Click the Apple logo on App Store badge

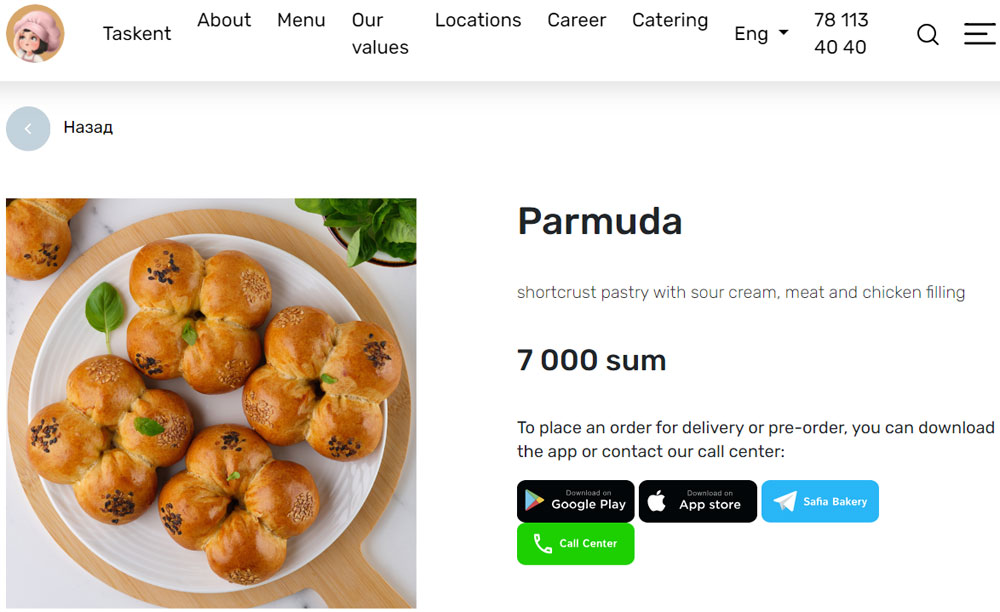point(656,501)
